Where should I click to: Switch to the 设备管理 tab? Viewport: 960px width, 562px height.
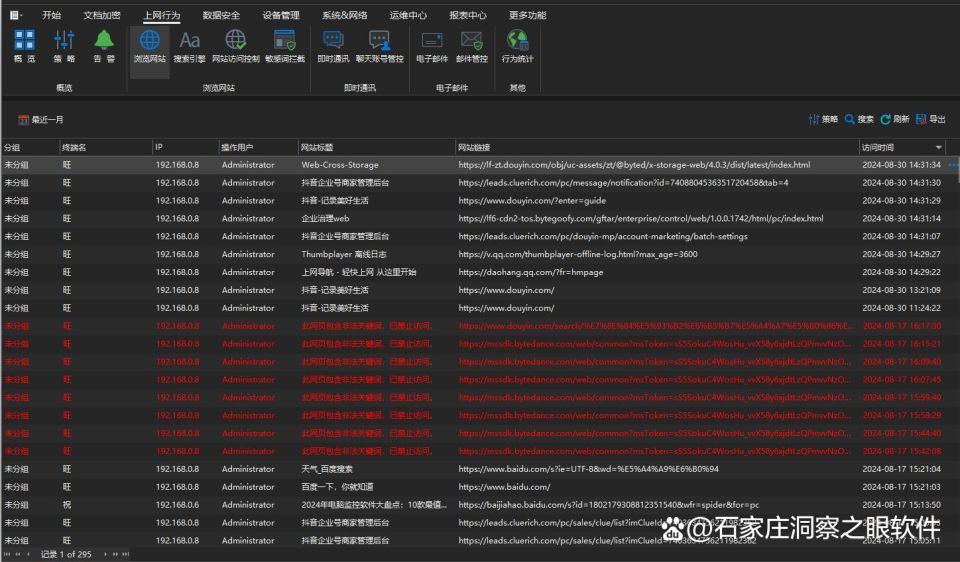click(x=281, y=15)
